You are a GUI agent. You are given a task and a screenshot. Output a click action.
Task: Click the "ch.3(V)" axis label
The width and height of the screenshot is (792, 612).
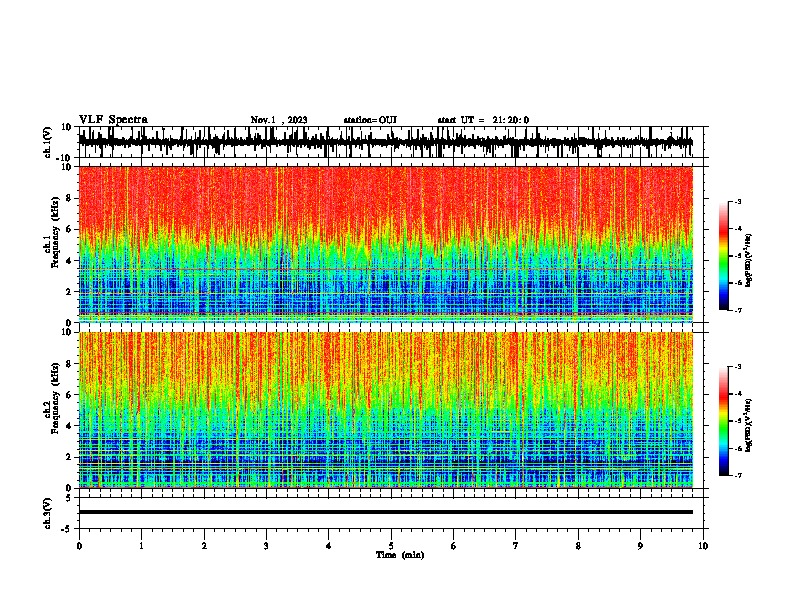pyautogui.click(x=49, y=513)
